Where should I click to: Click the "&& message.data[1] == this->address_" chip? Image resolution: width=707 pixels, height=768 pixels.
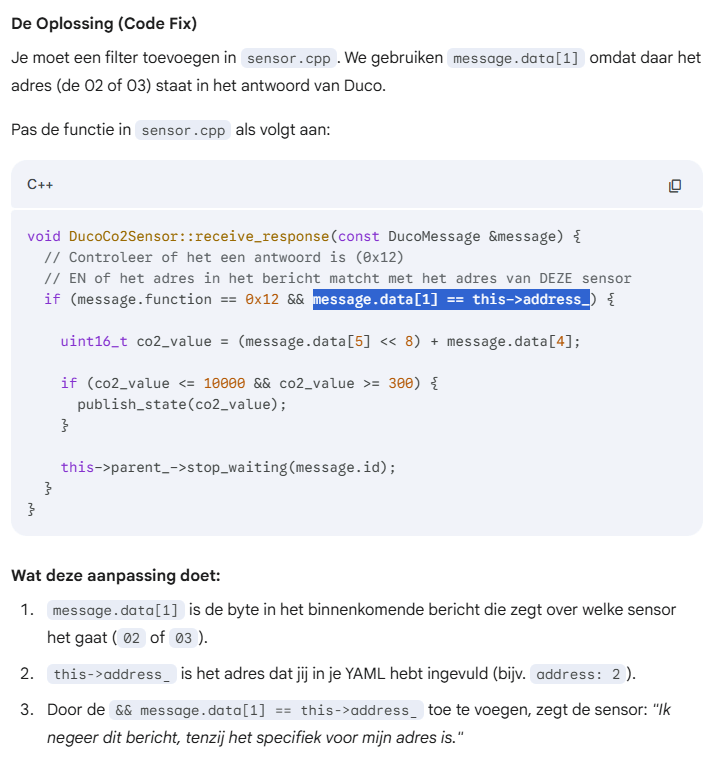click(x=265, y=710)
